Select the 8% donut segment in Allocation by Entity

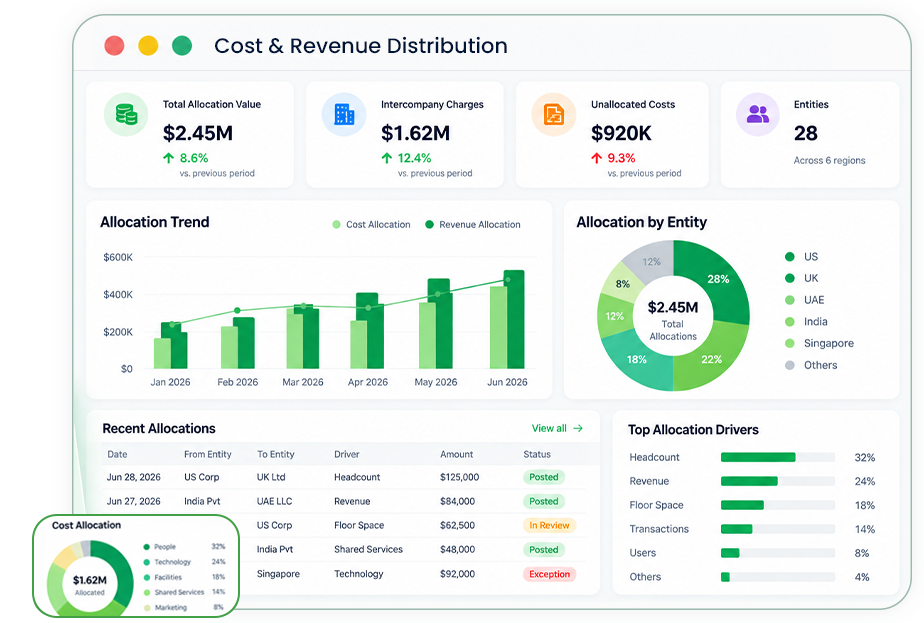623,284
